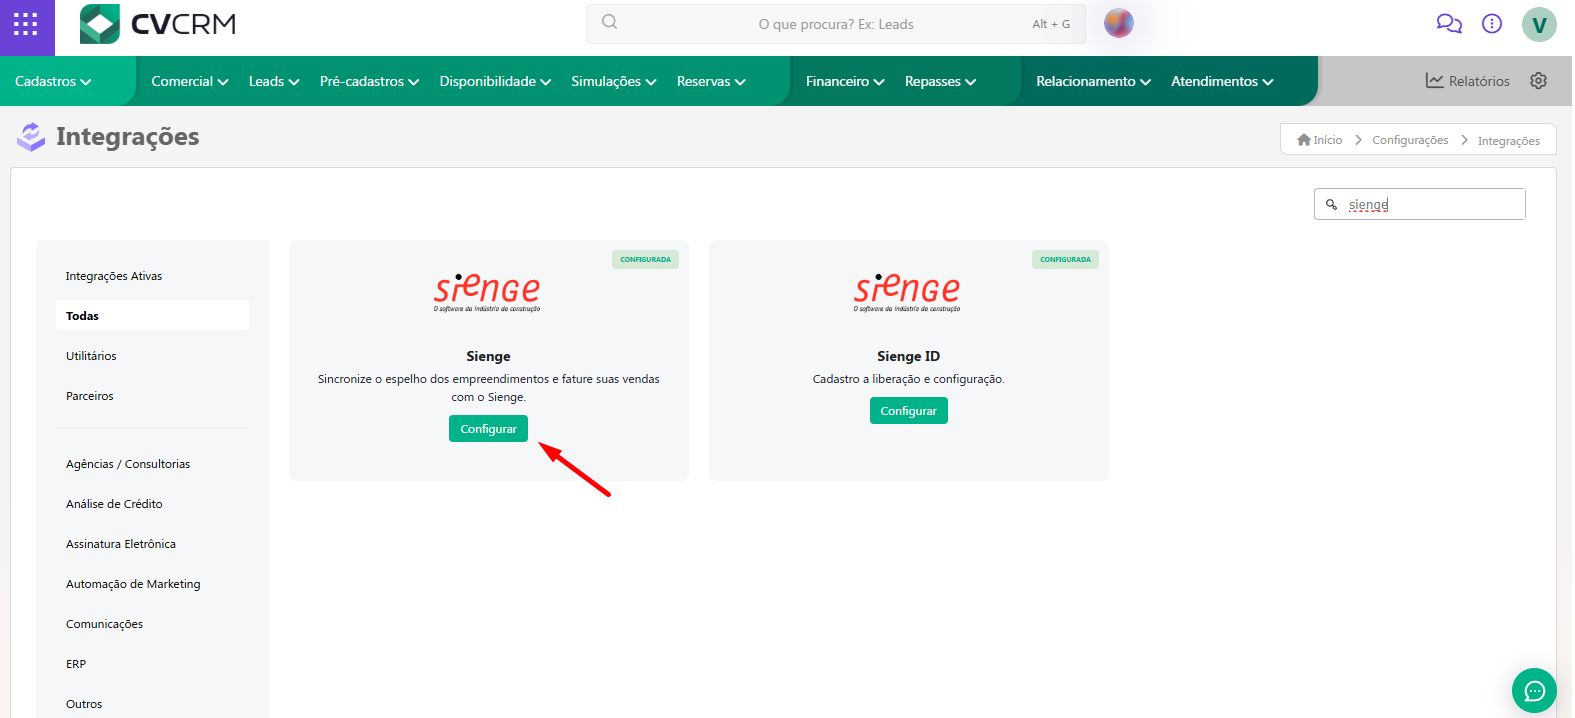Click CONFIGURADA badge on Sienge card
The image size is (1575, 718).
coord(645,260)
